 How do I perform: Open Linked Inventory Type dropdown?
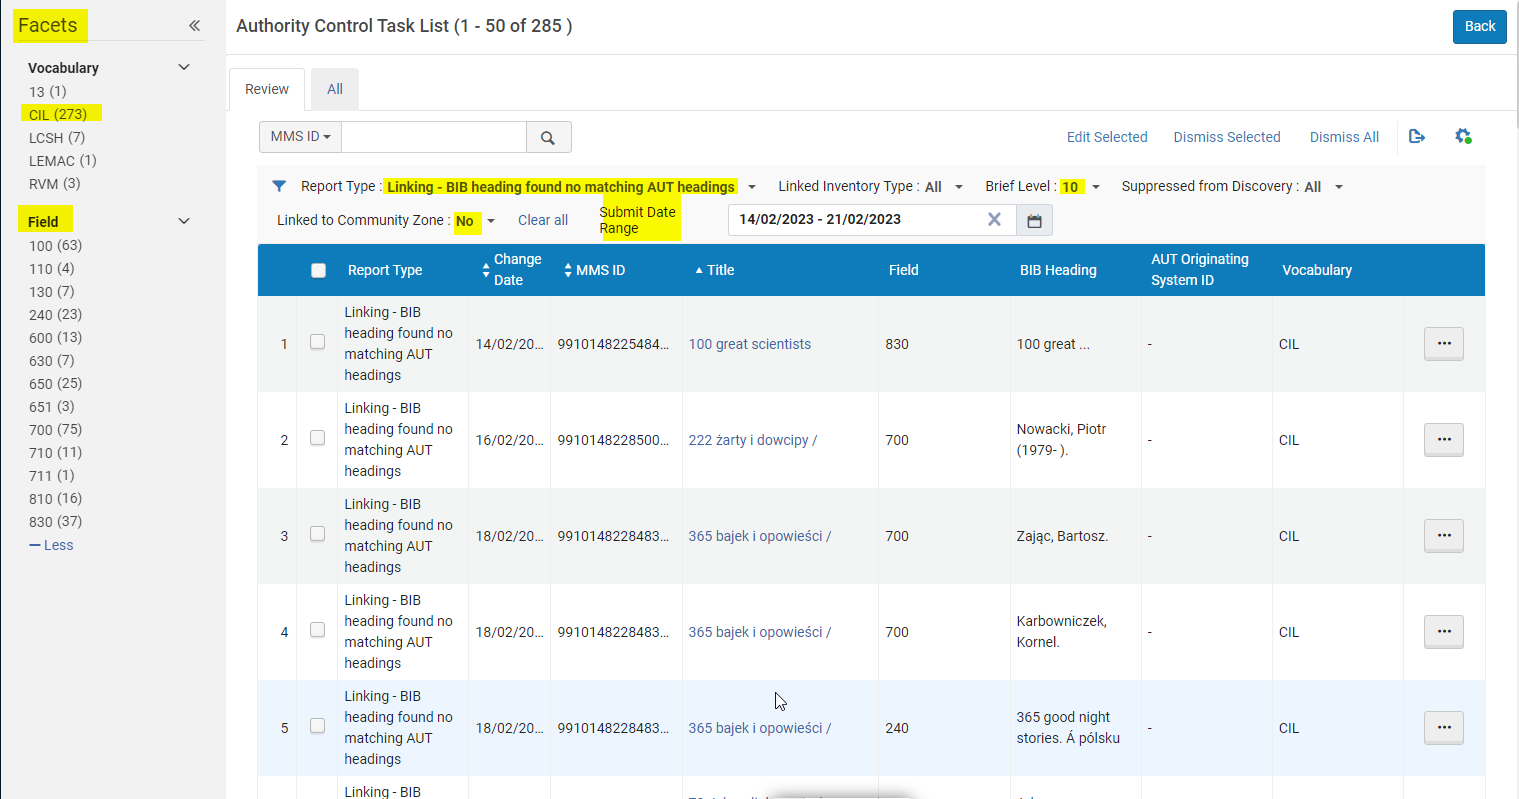(x=959, y=187)
